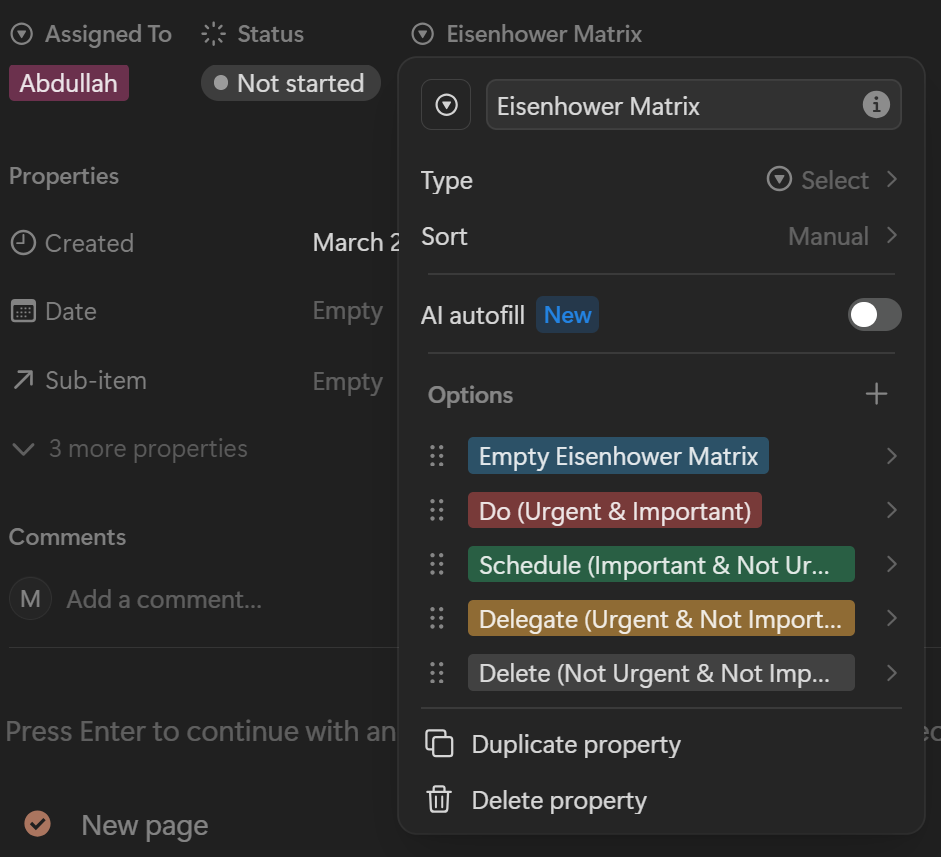Image resolution: width=941 pixels, height=857 pixels.
Task: Click the orange checkmark icon next to New page
Action: point(37,823)
